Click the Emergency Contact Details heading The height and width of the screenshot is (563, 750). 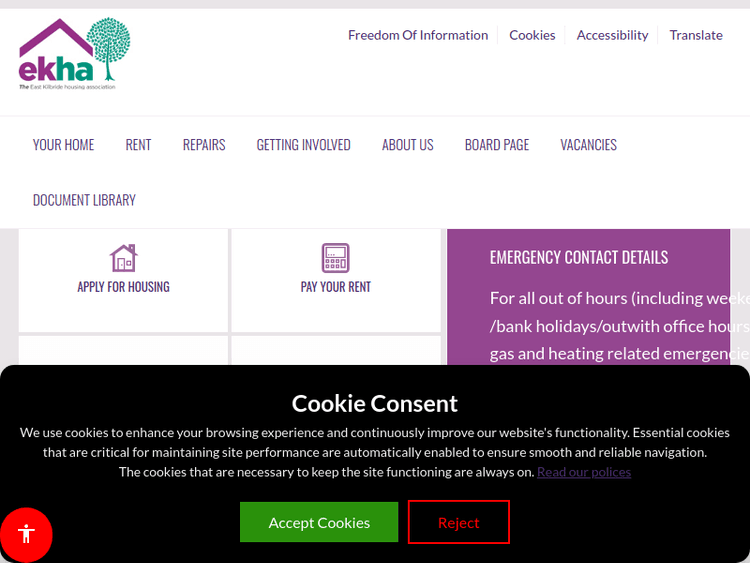(579, 258)
